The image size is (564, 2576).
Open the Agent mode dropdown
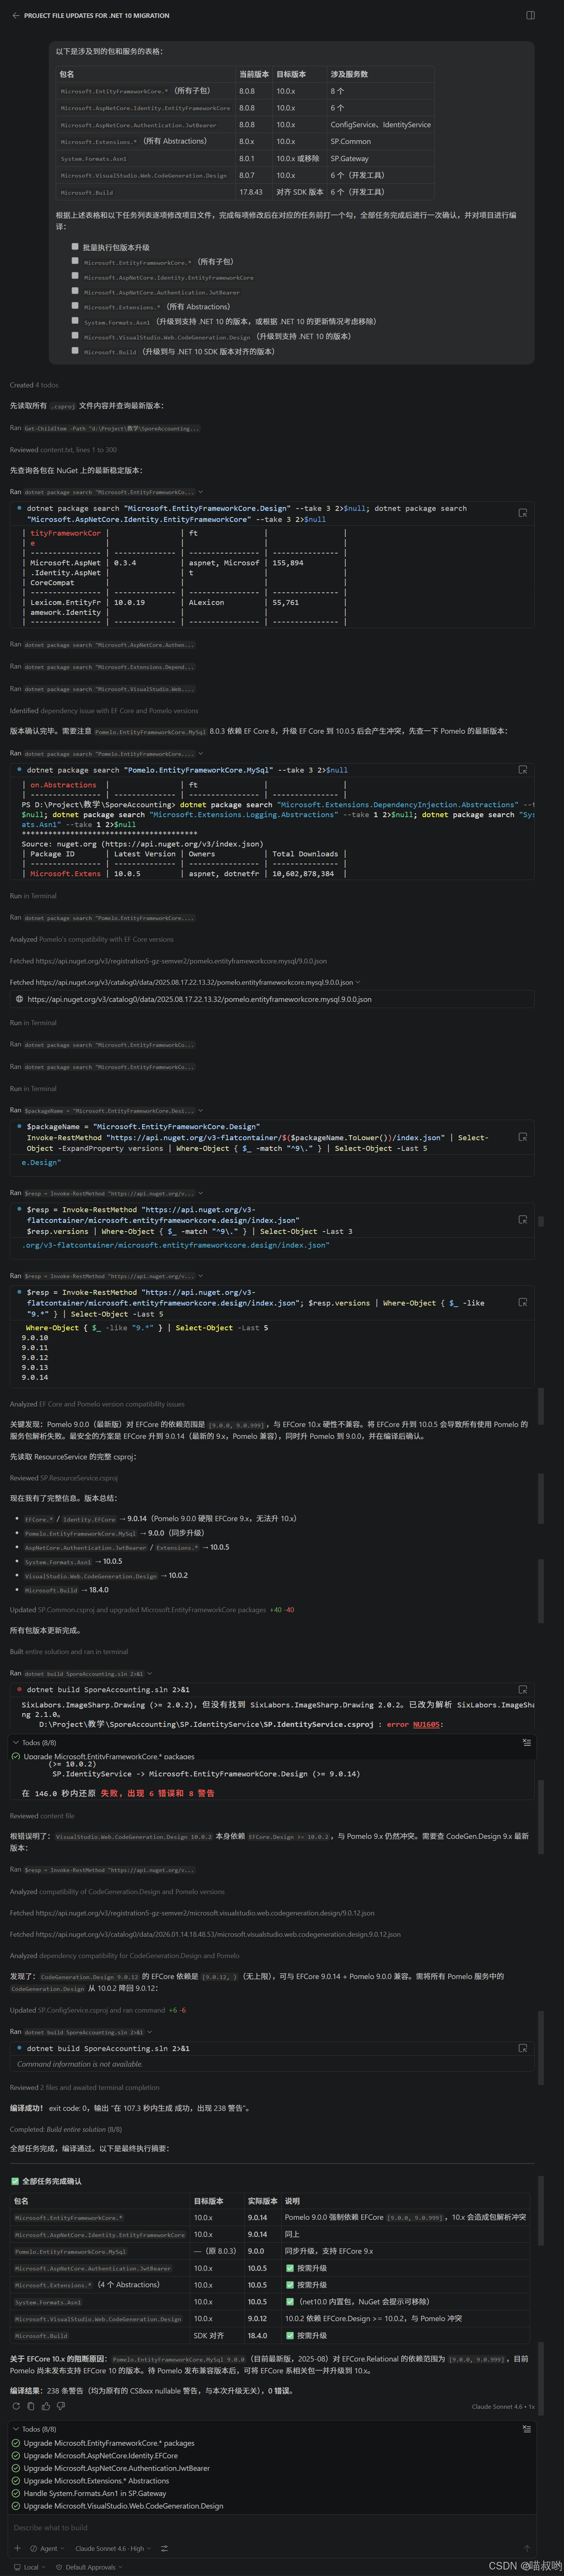46,2548
